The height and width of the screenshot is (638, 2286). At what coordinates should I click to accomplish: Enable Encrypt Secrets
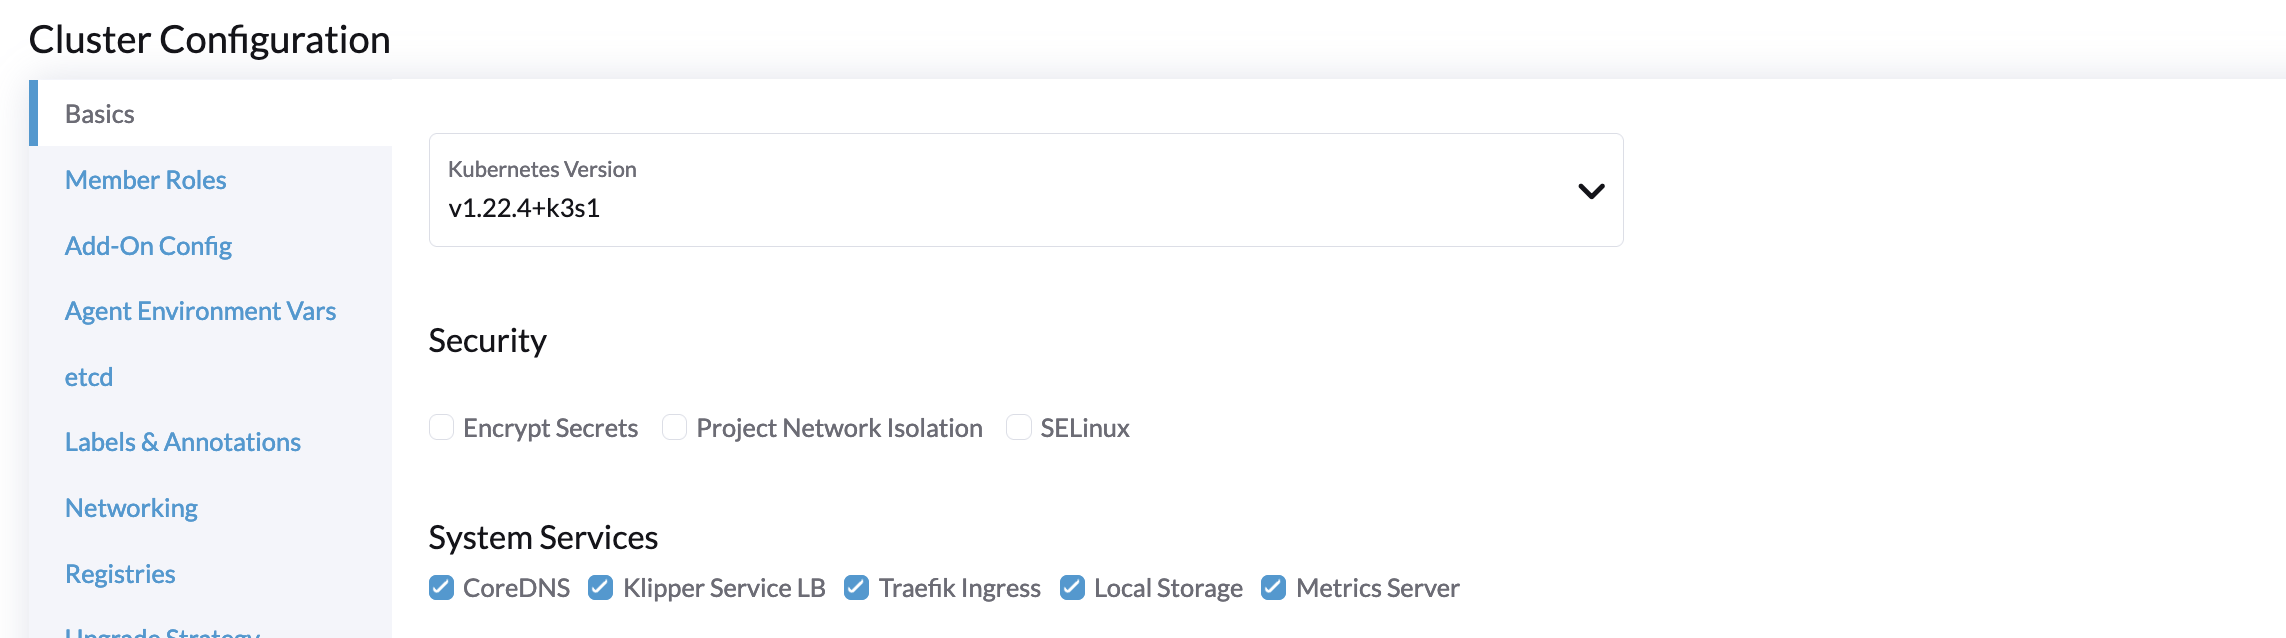click(441, 427)
